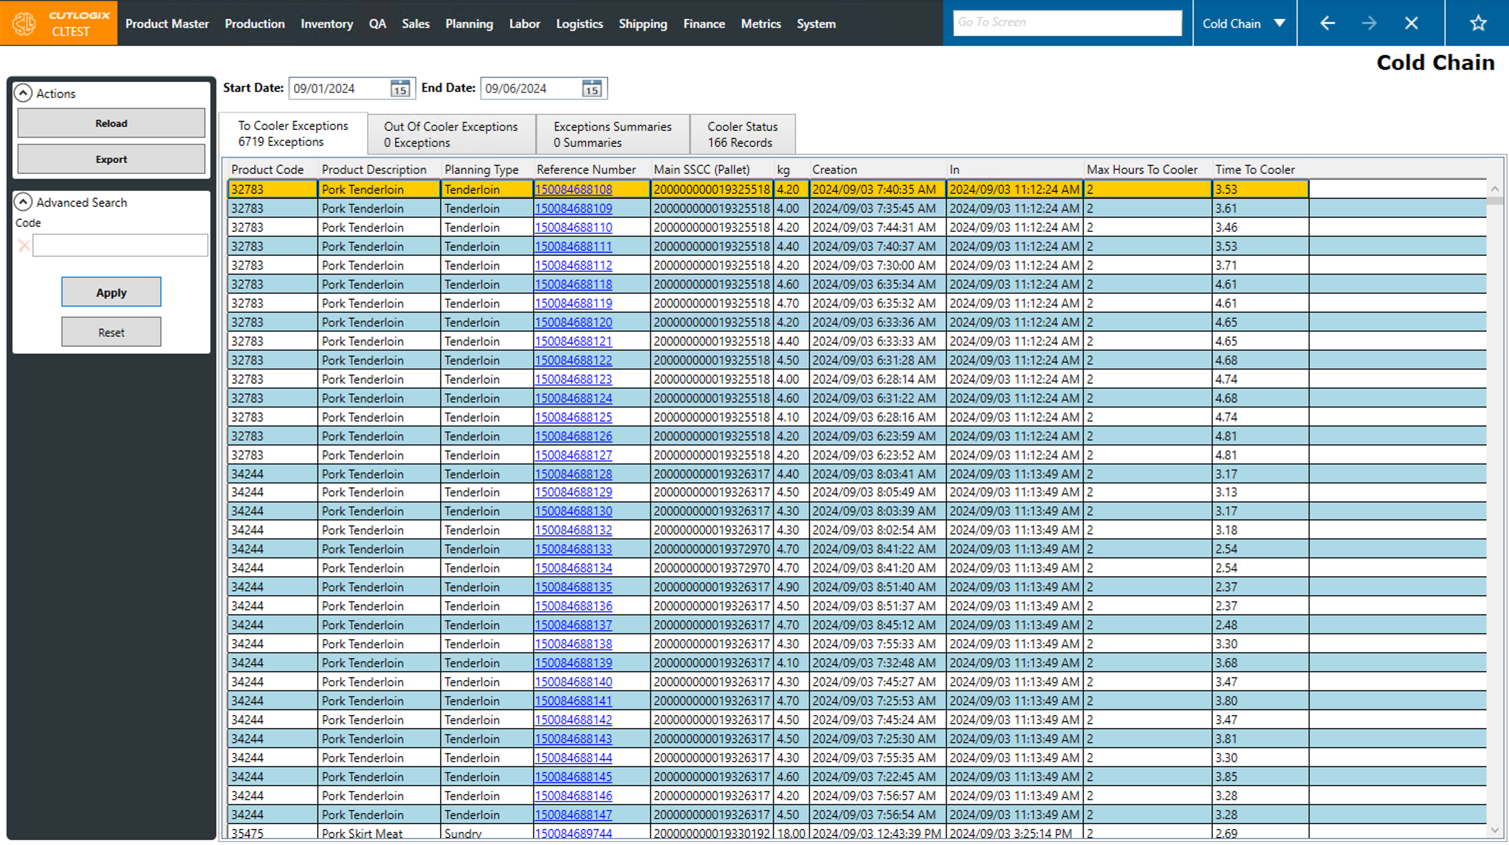Viewport: 1509px width, 845px height.
Task: Navigate forward with the right arrow
Action: pos(1369,23)
